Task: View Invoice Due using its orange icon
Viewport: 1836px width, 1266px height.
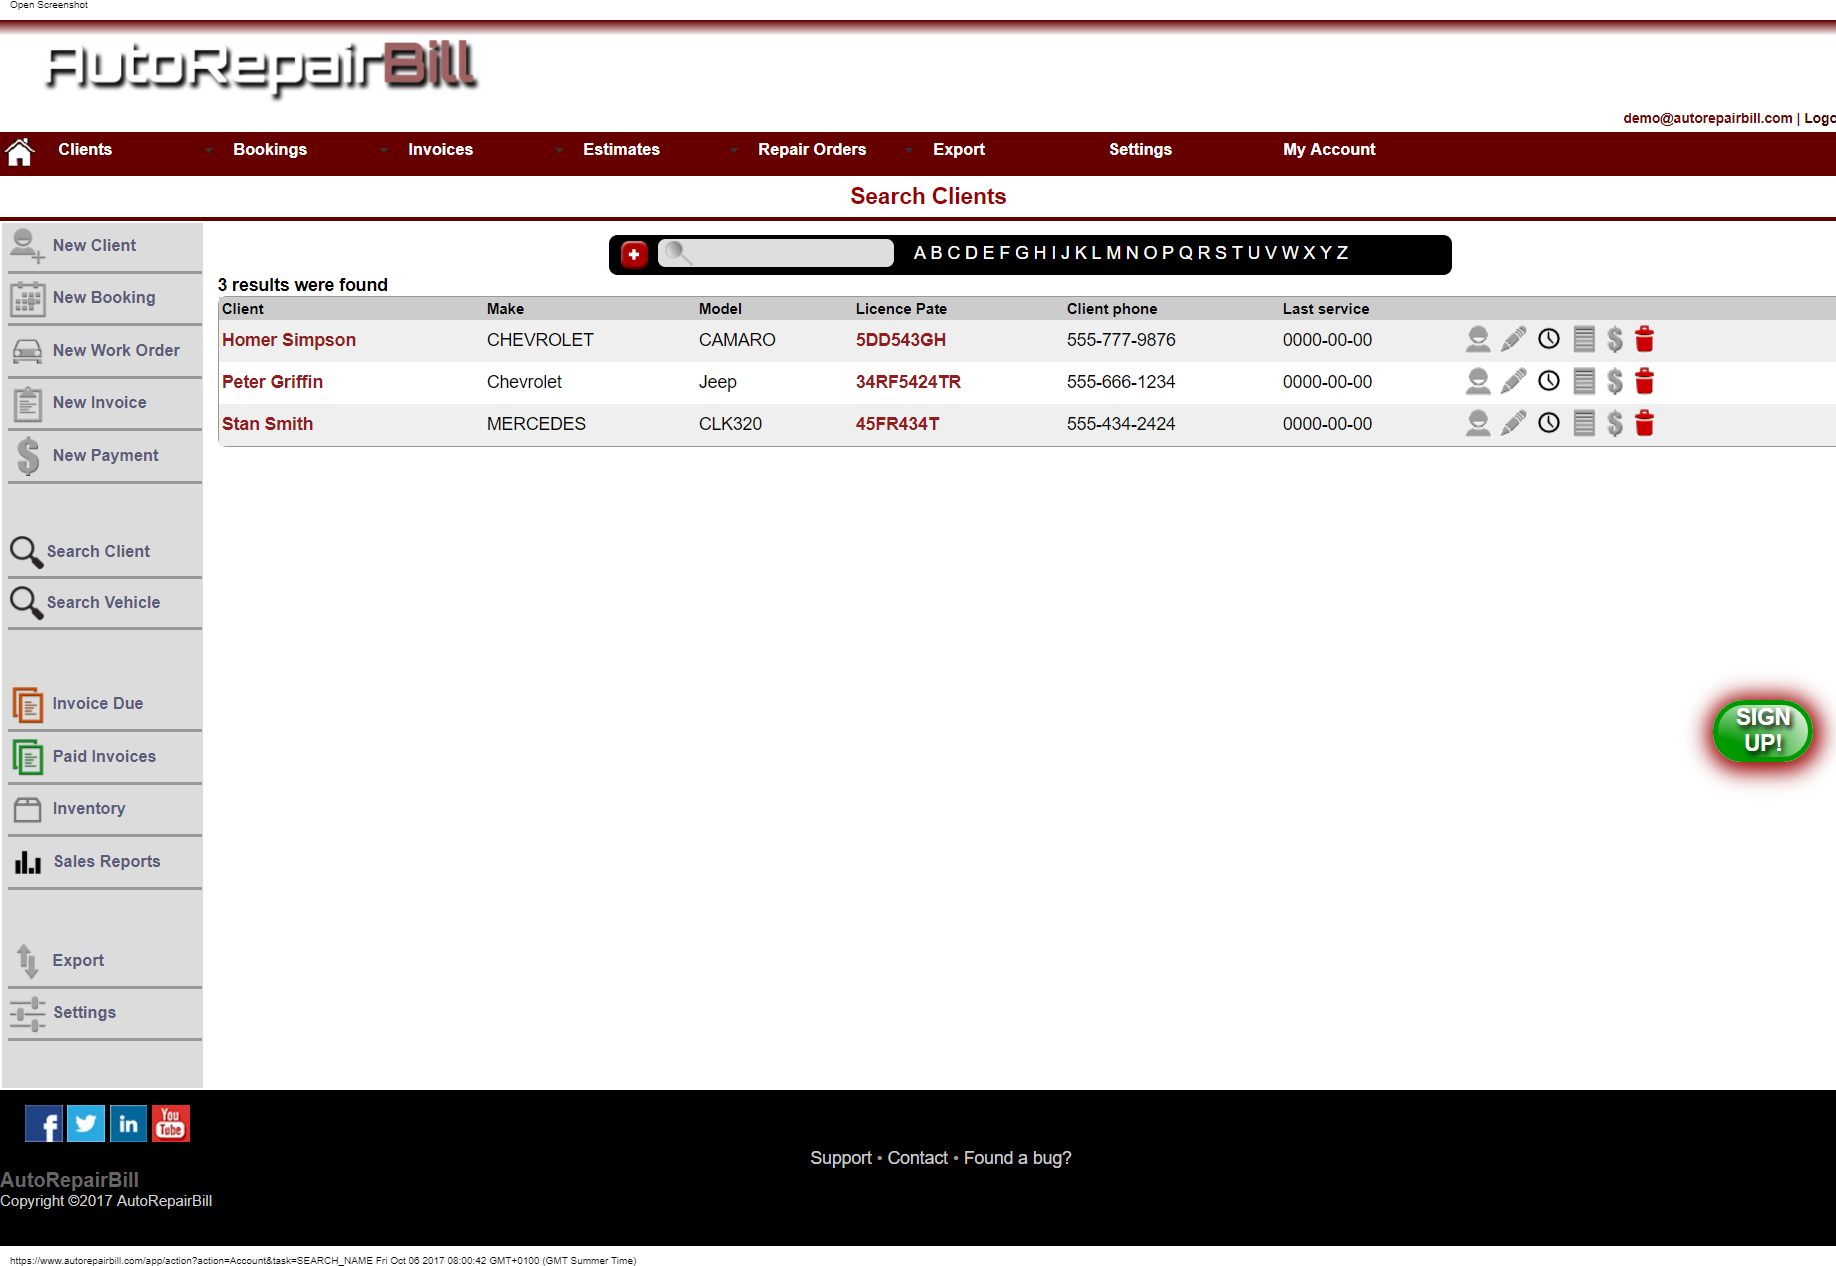Action: (x=27, y=703)
